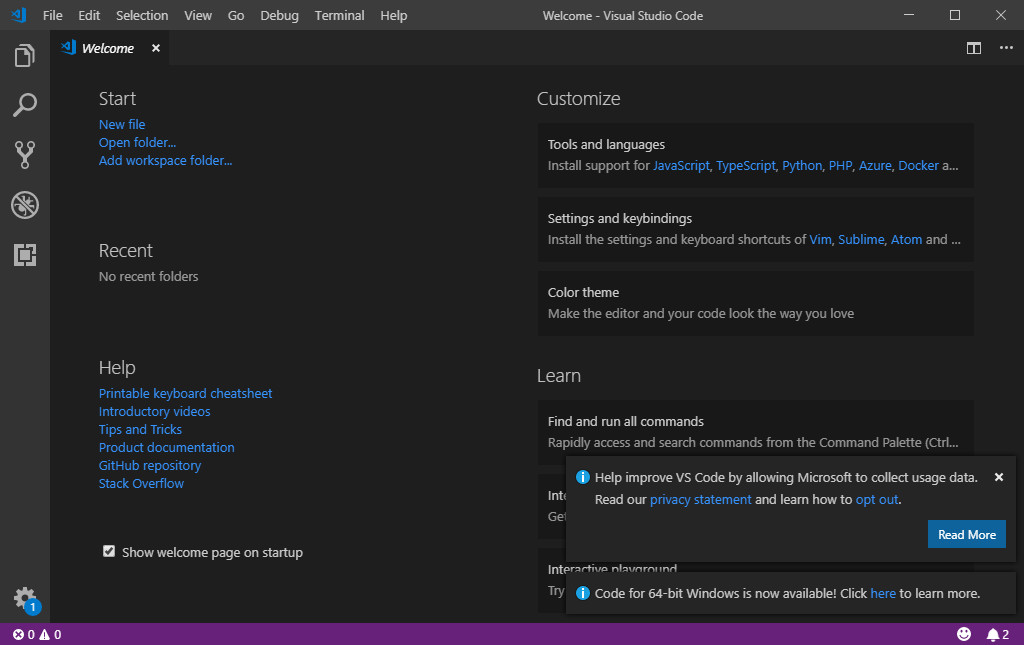Click the split editor icon
Viewport: 1024px width, 645px height.
[x=974, y=48]
